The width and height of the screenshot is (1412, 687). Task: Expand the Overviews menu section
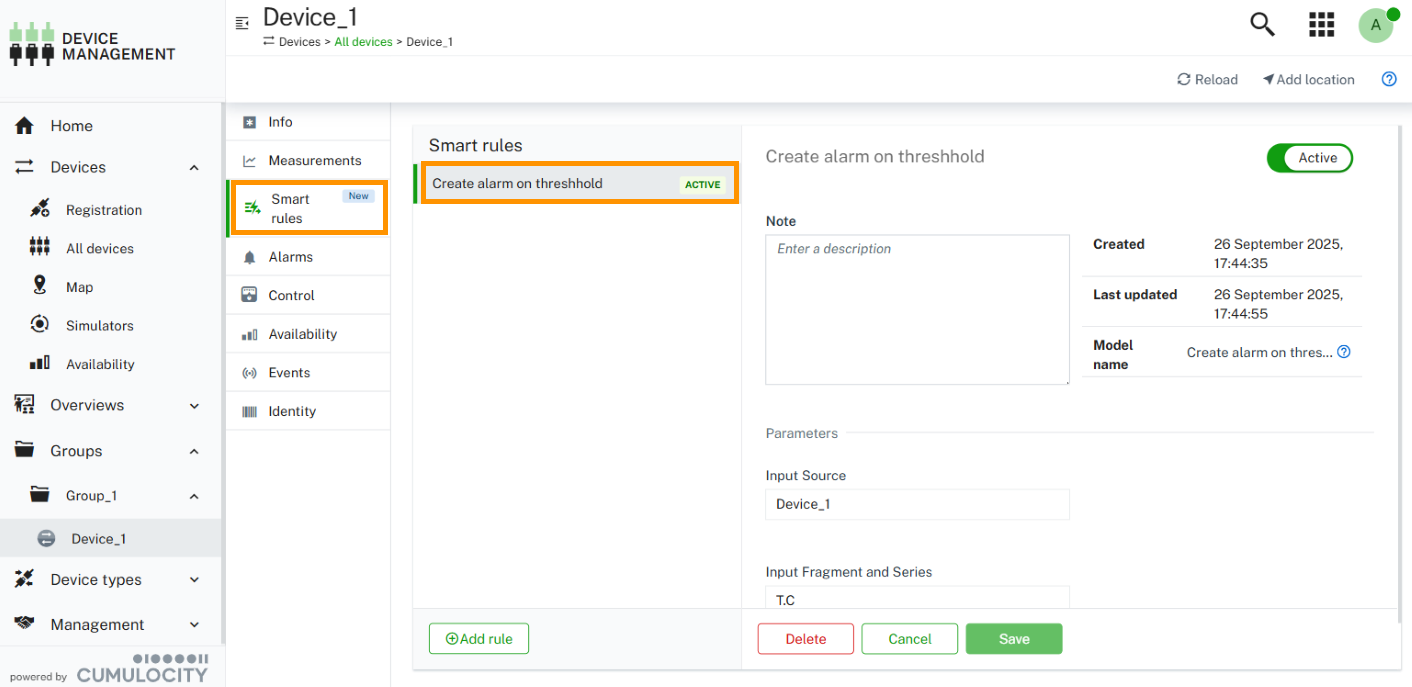click(194, 406)
